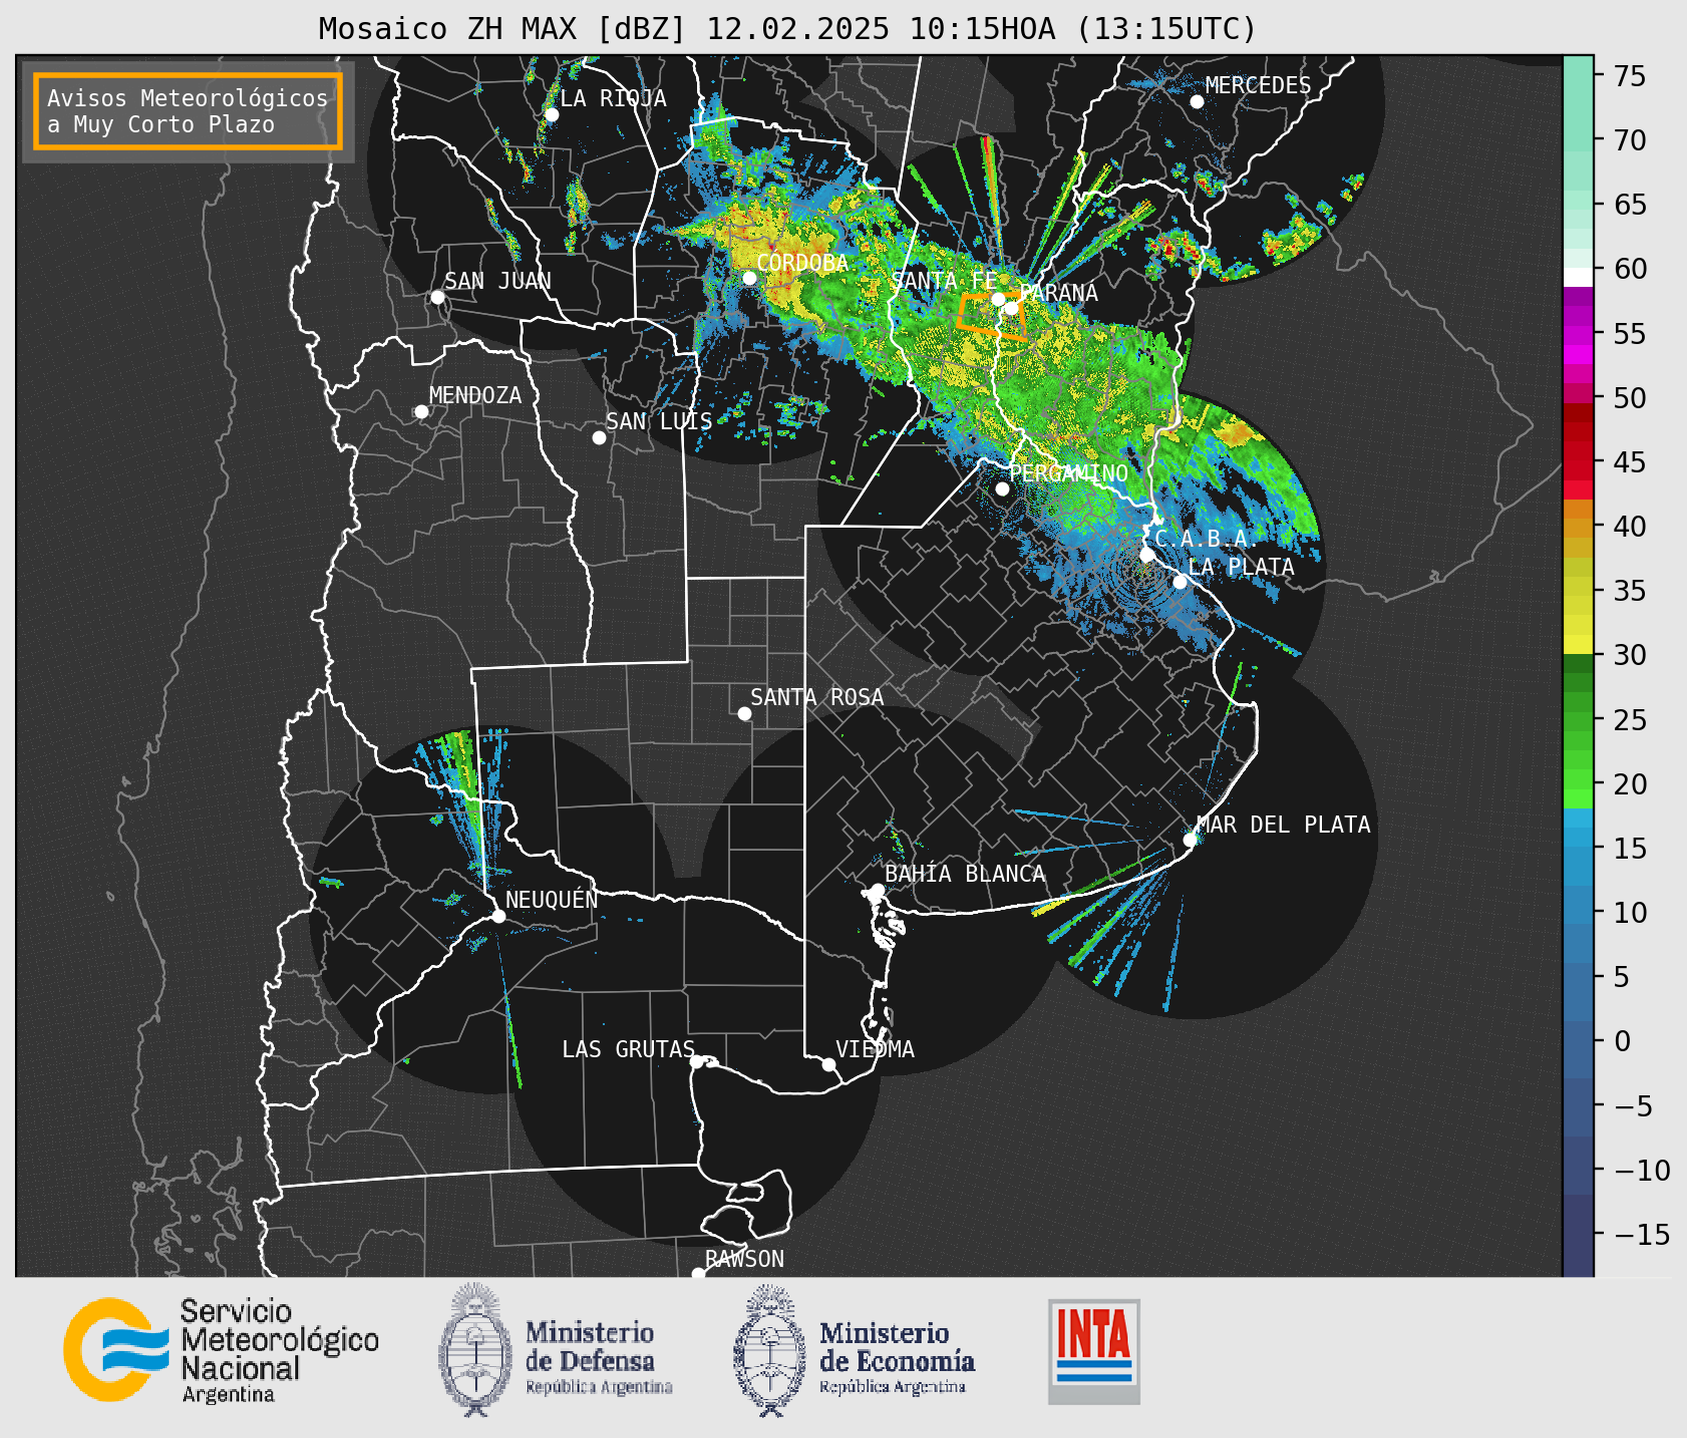Click the LA PLATA city marker
1687x1438 pixels.
click(1180, 582)
